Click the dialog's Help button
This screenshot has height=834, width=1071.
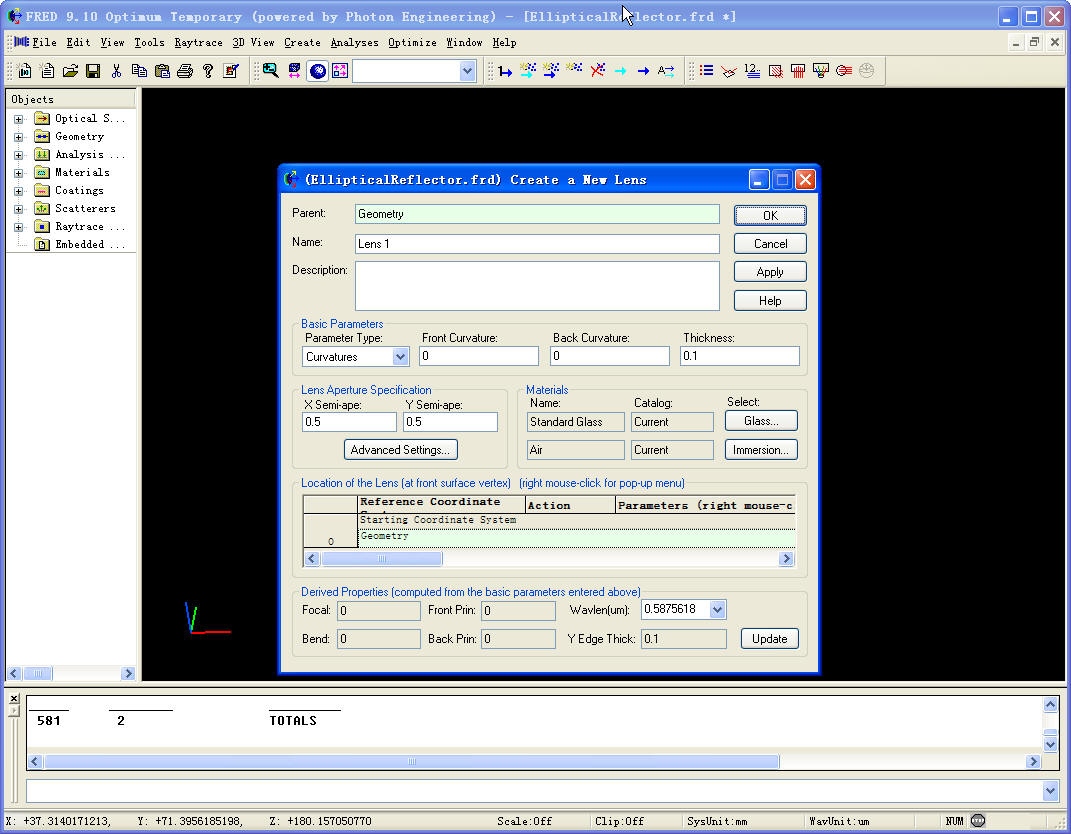pyautogui.click(x=770, y=301)
